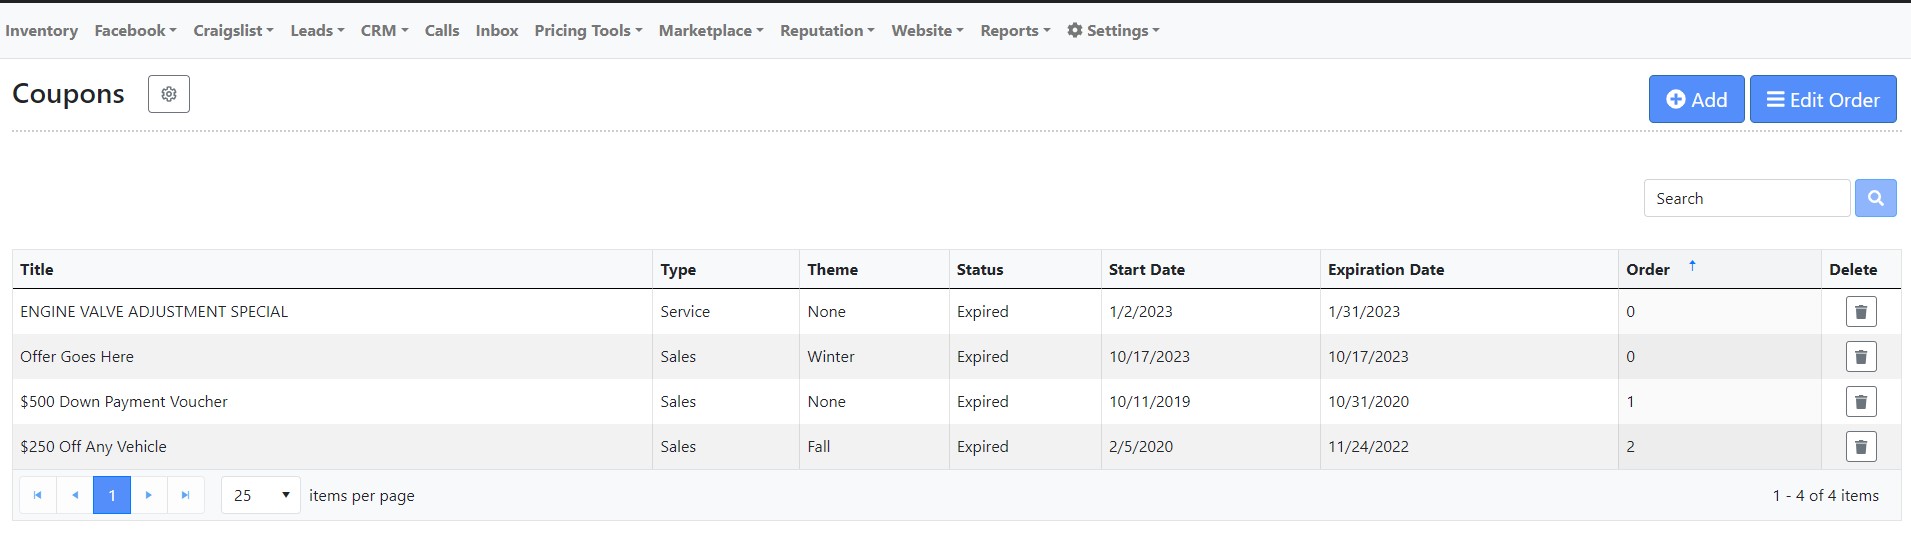
Task: Delete the $500 Down Payment Voucher coupon
Action: click(1860, 402)
